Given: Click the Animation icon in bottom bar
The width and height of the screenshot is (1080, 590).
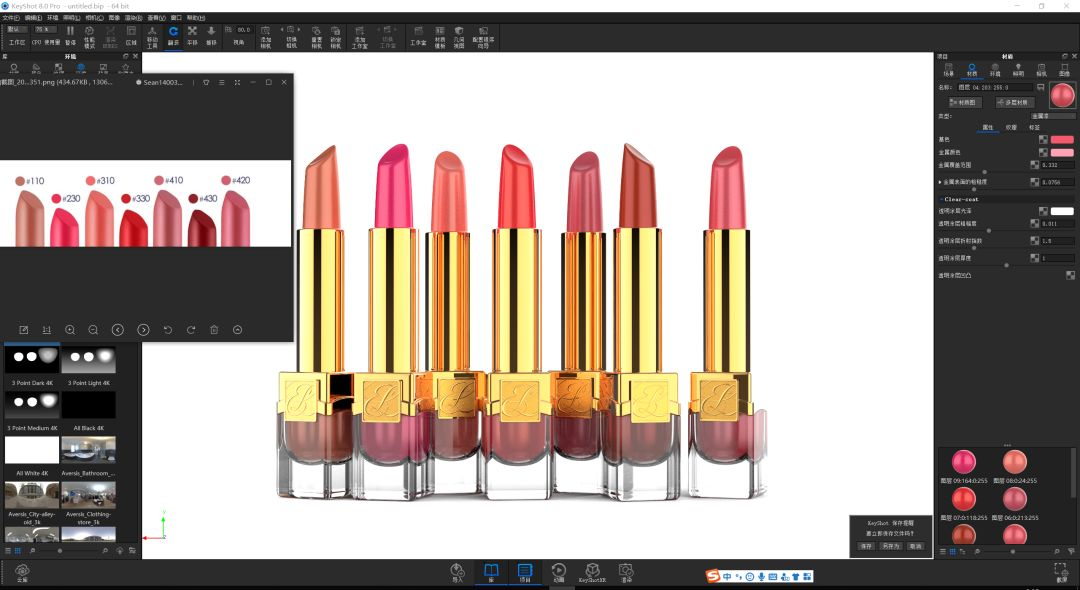Looking at the screenshot, I should [558, 570].
